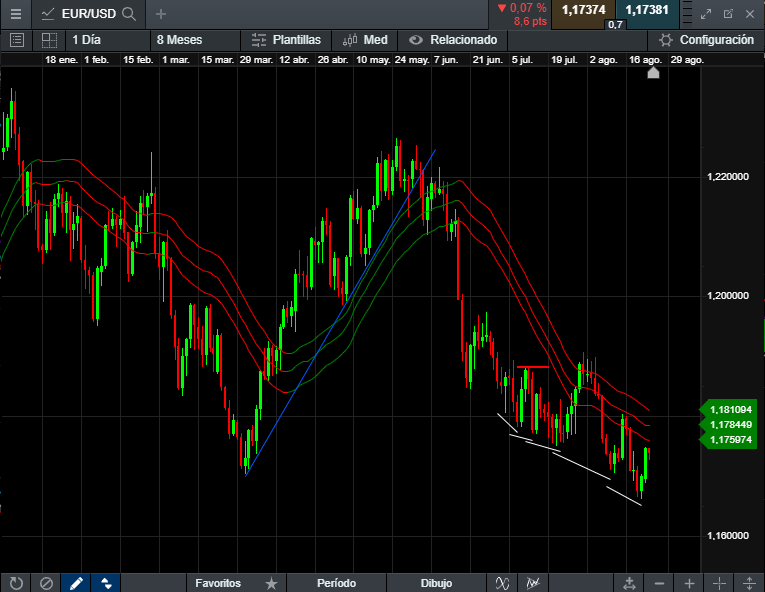Viewport: 765px width, 592px height.
Task: Add a new chart tab with plus
Action: coord(161,14)
